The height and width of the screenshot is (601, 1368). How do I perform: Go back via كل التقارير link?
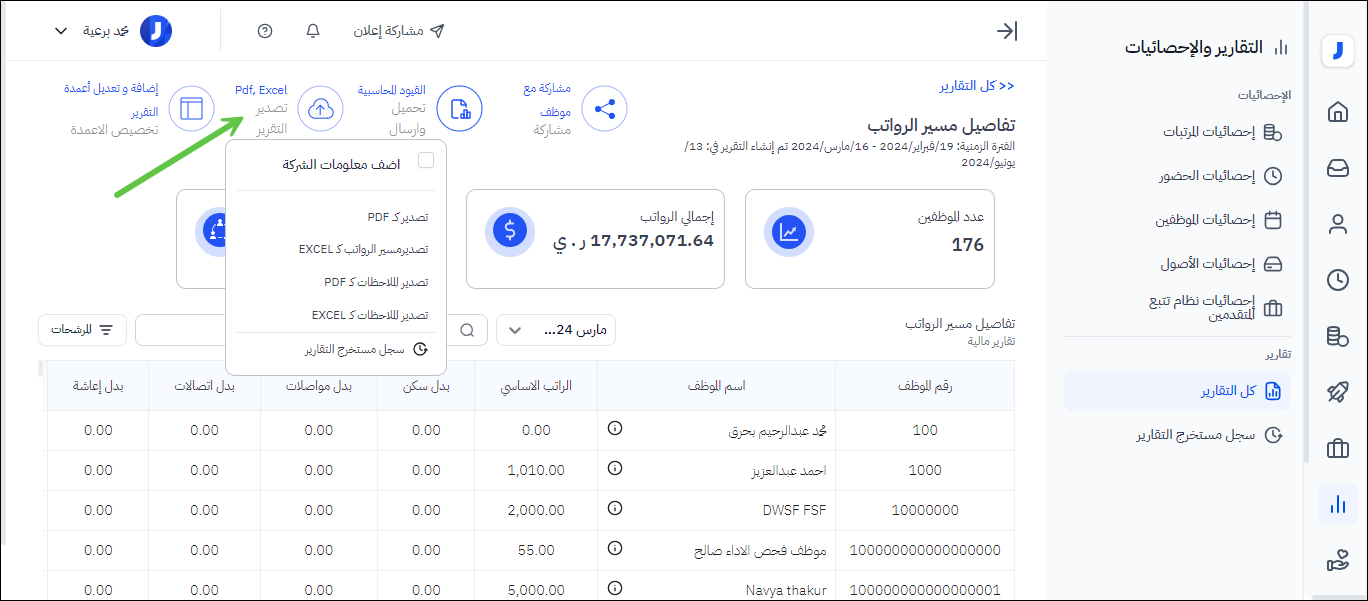tap(977, 86)
